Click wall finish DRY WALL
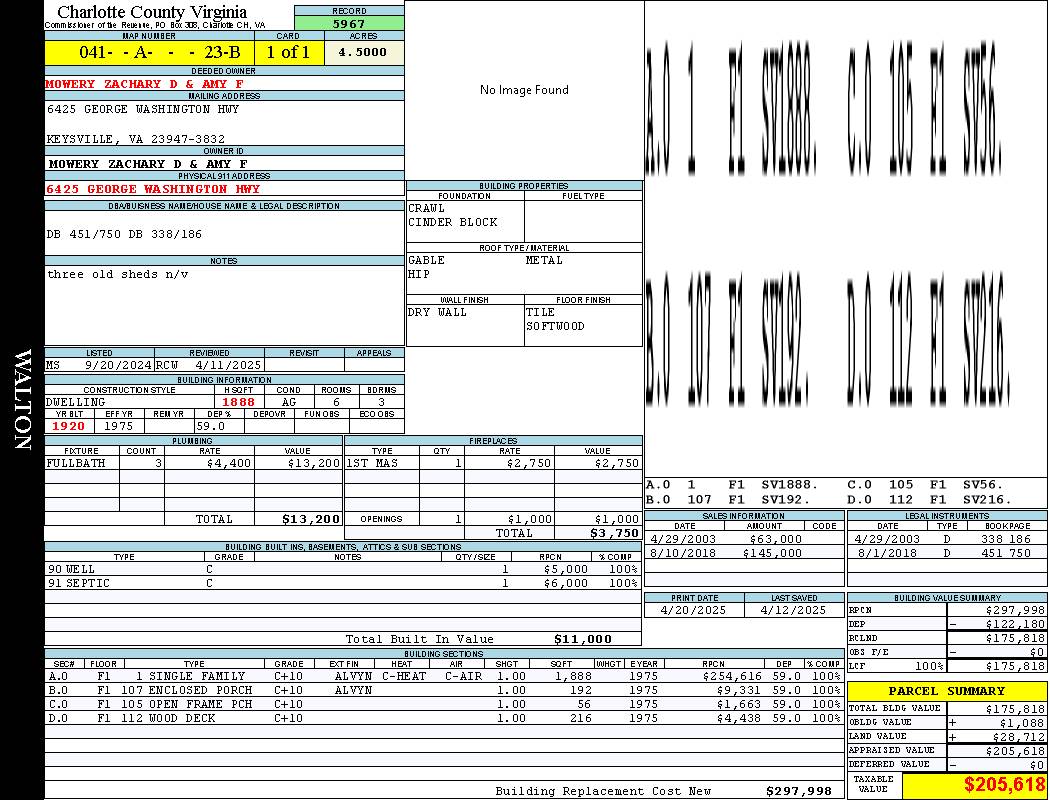Screen dimensions: 1050x800 [437, 312]
